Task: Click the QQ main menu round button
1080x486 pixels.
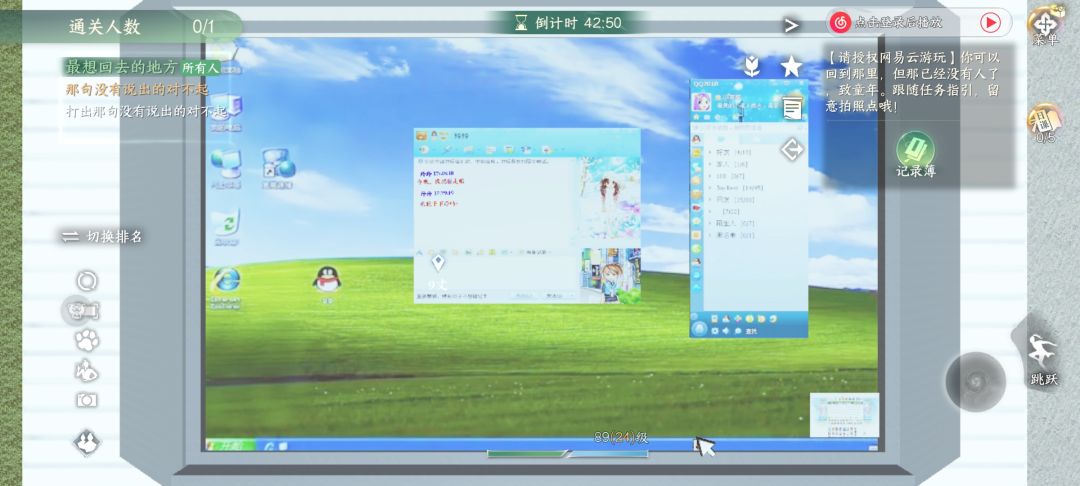Action: [700, 328]
